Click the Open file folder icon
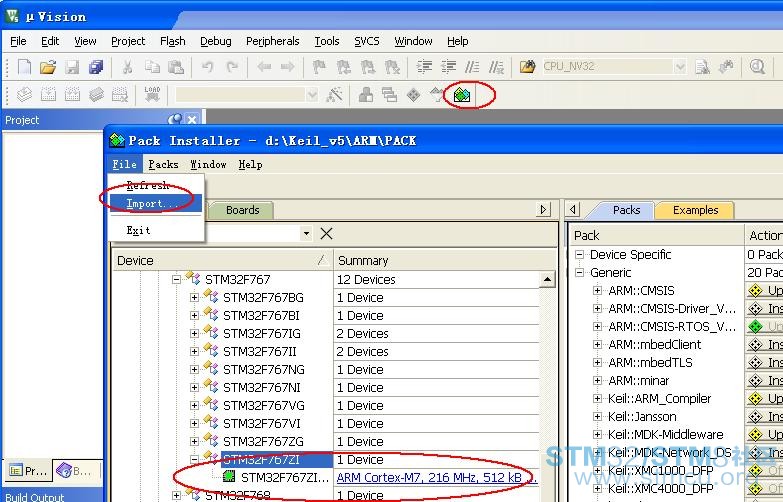This screenshot has width=783, height=502. (48, 66)
